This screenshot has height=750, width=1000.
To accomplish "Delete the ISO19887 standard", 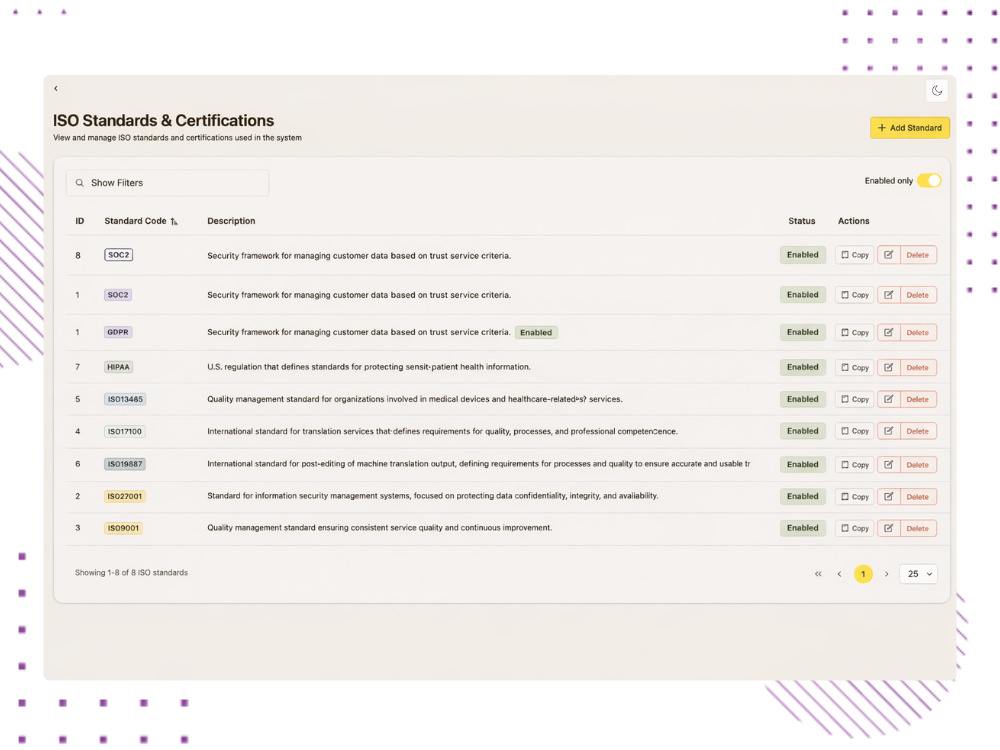I will point(918,465).
